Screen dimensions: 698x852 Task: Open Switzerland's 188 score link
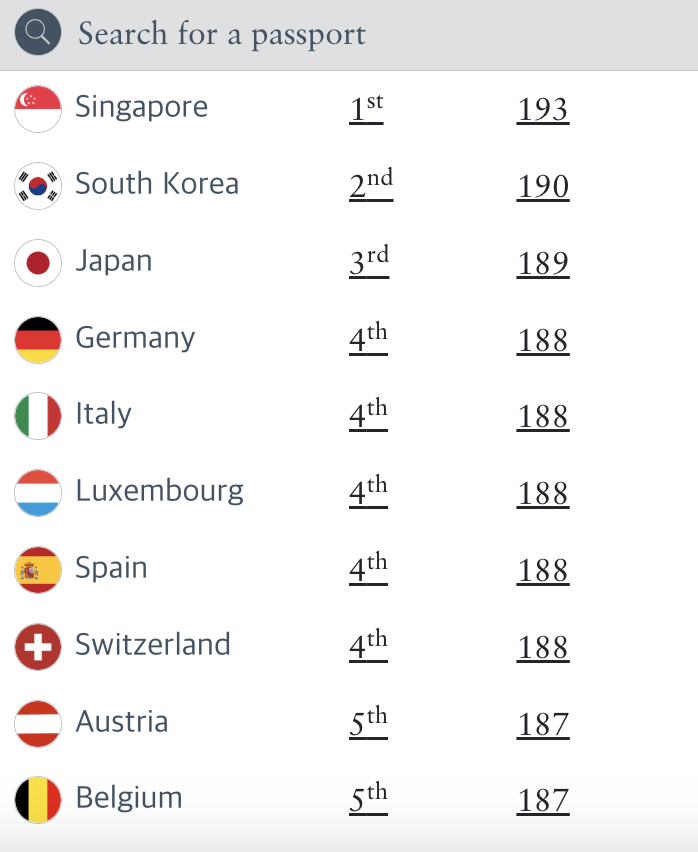point(543,647)
